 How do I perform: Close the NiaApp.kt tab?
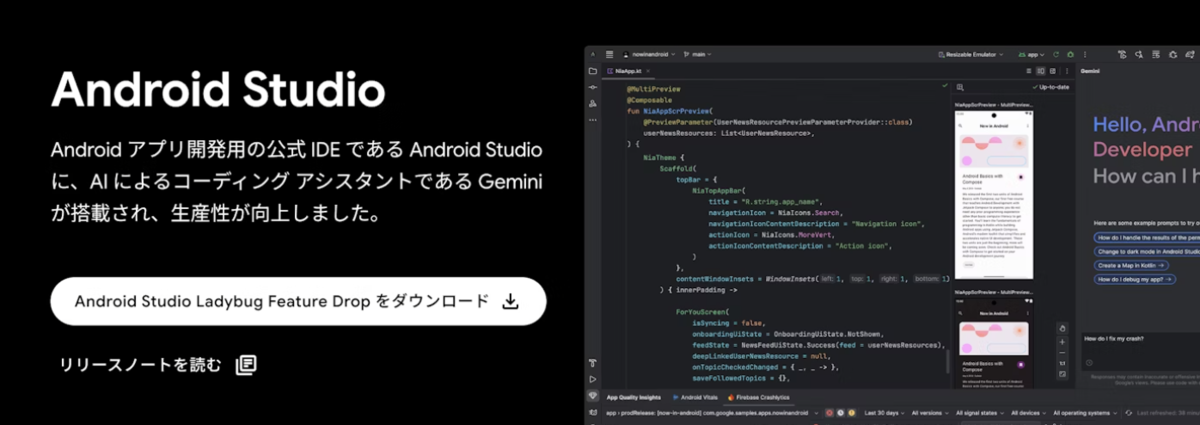(648, 71)
